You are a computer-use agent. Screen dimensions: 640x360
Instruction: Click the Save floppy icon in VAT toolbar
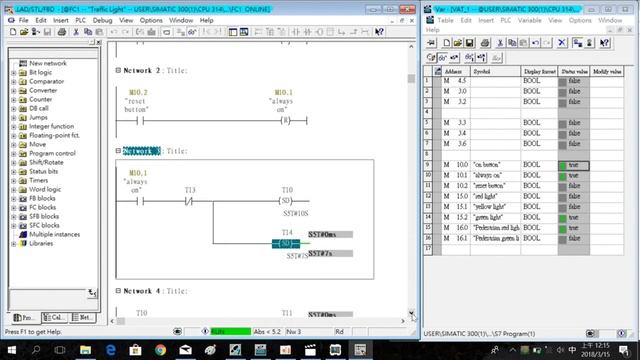click(469, 42)
